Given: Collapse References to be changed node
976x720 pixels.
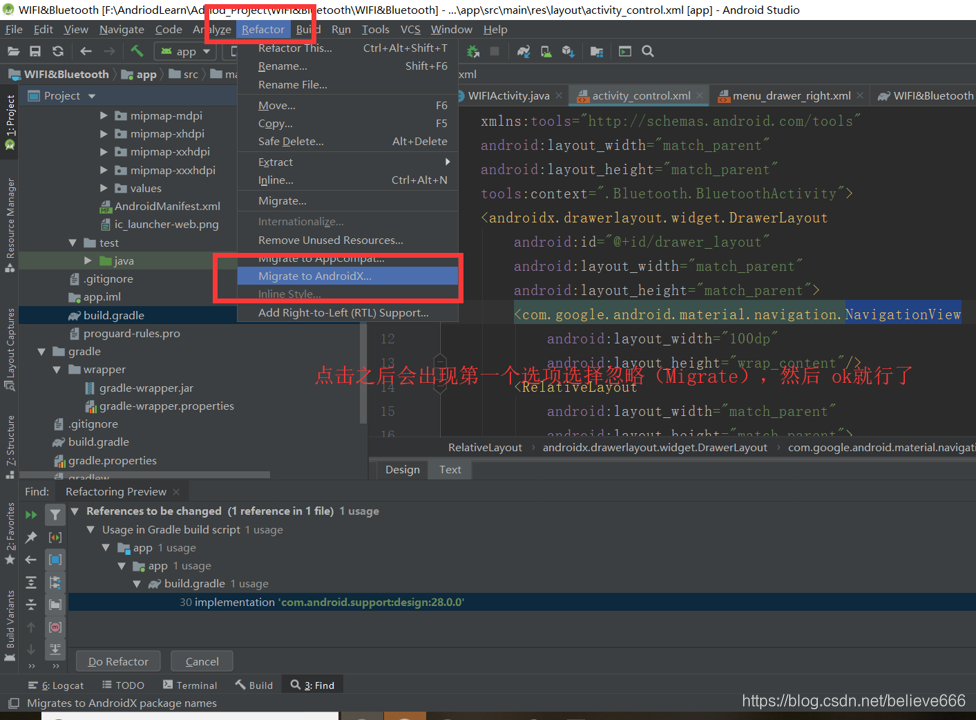Looking at the screenshot, I should pyautogui.click(x=75, y=511).
